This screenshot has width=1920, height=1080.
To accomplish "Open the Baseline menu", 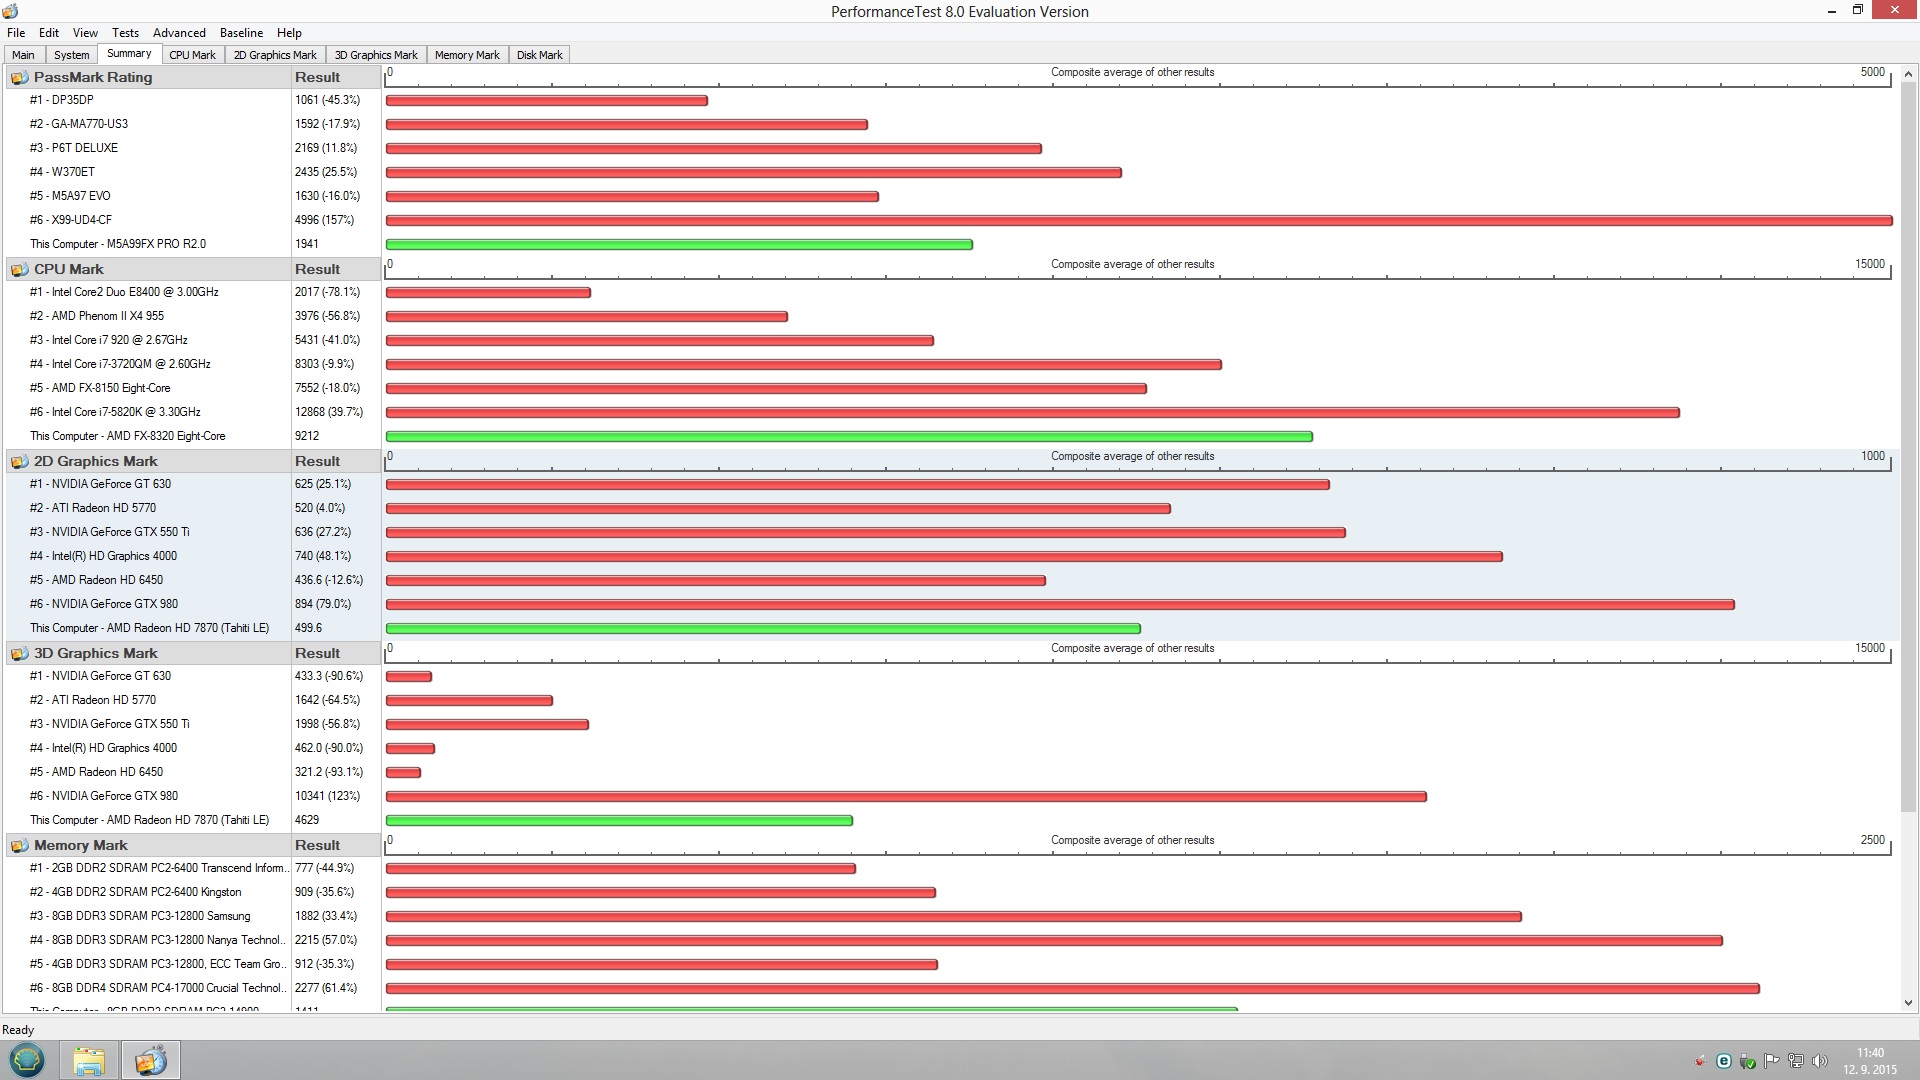I will (x=241, y=33).
